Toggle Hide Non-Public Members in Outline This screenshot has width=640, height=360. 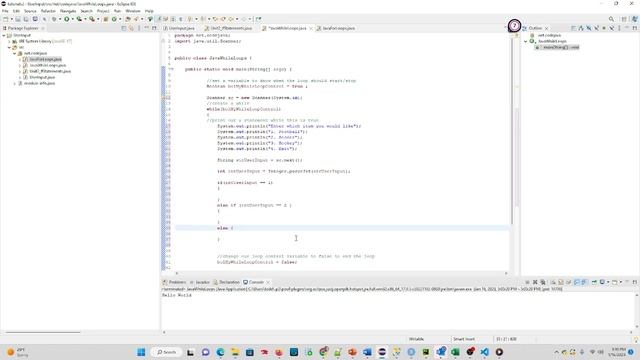[604, 28]
